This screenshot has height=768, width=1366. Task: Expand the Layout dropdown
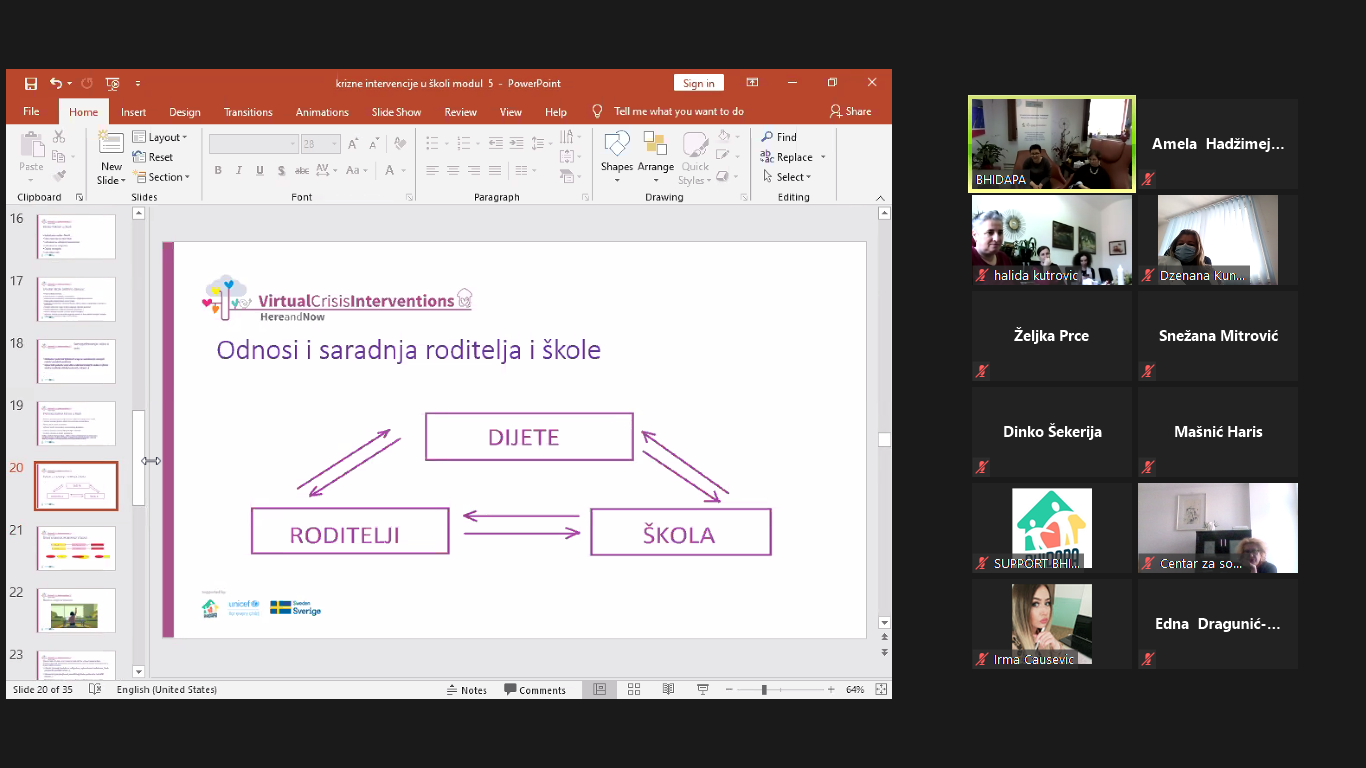(160, 137)
